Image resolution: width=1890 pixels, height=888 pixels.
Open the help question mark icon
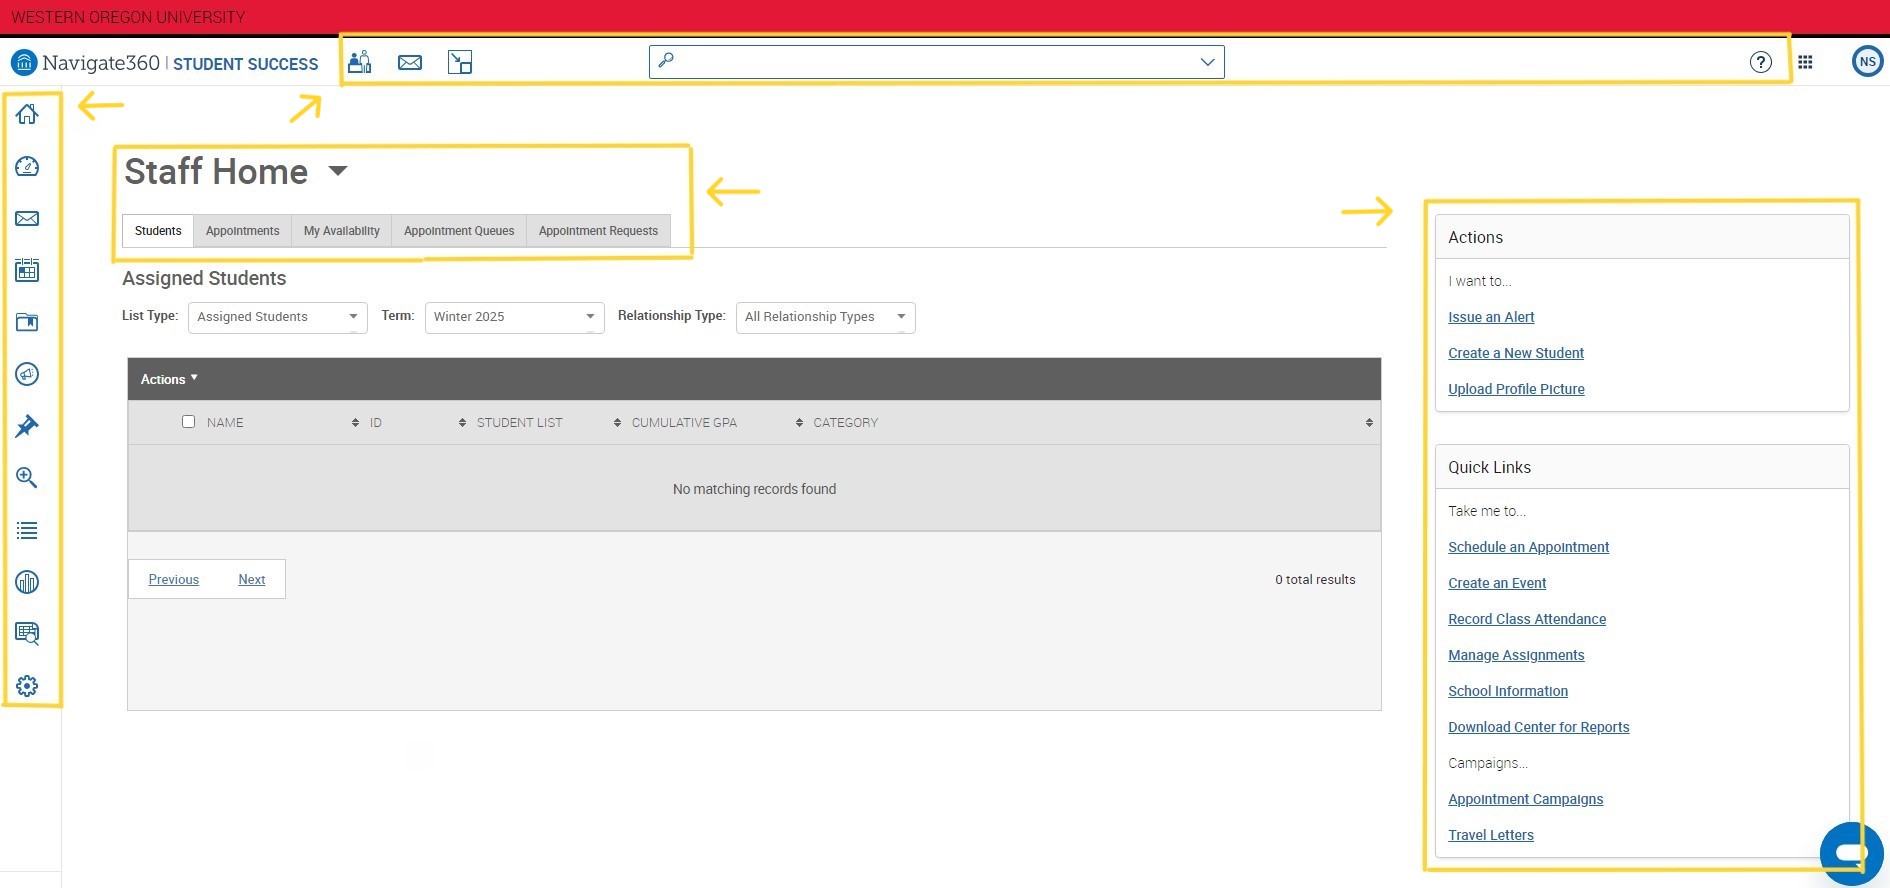click(1760, 62)
